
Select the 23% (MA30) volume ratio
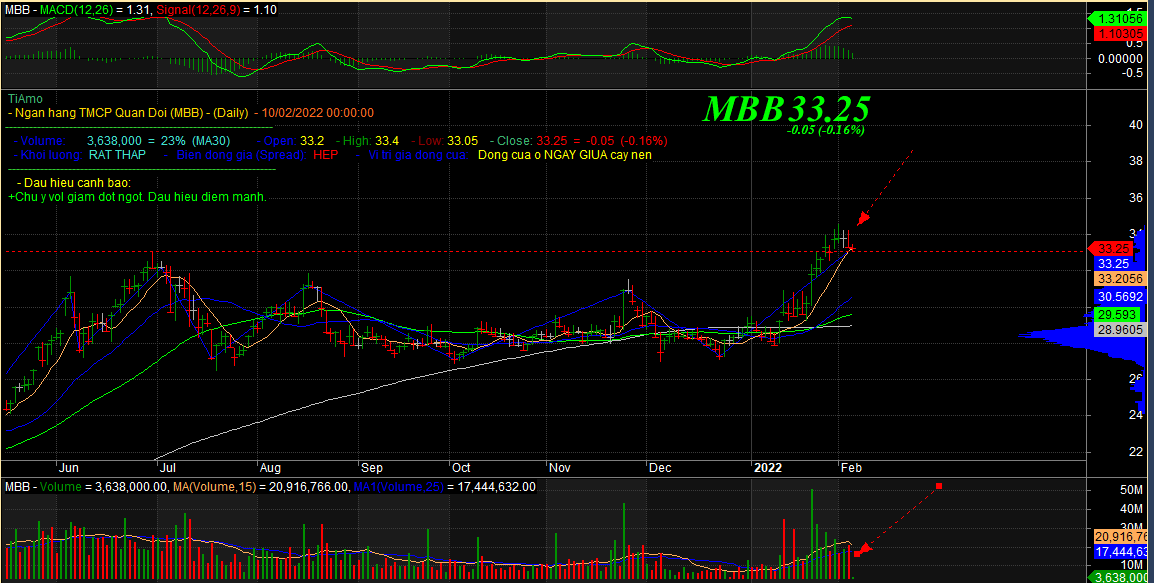194,141
